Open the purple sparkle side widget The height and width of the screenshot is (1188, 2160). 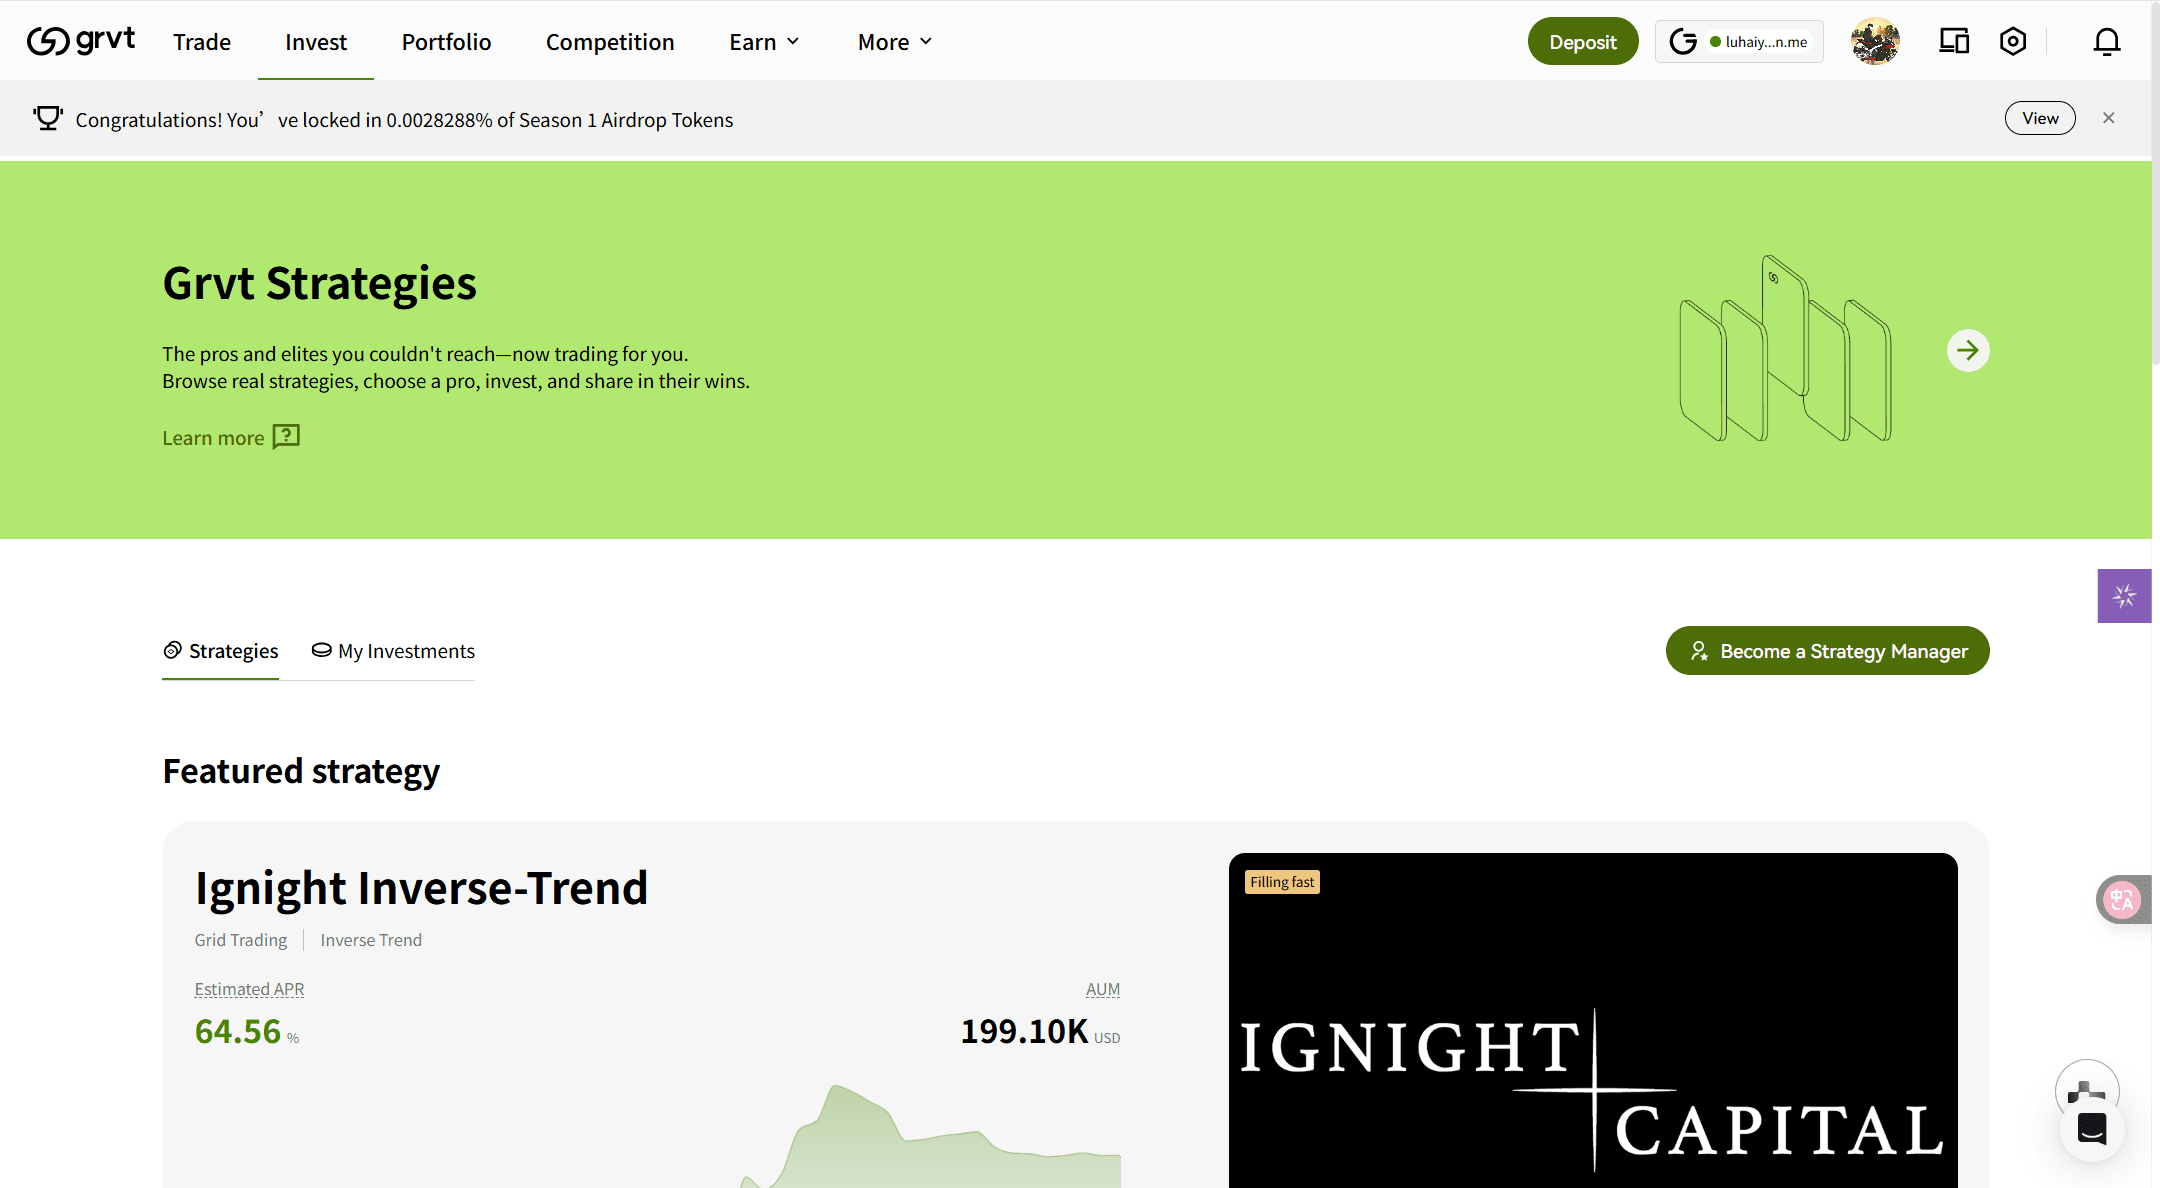(2124, 596)
